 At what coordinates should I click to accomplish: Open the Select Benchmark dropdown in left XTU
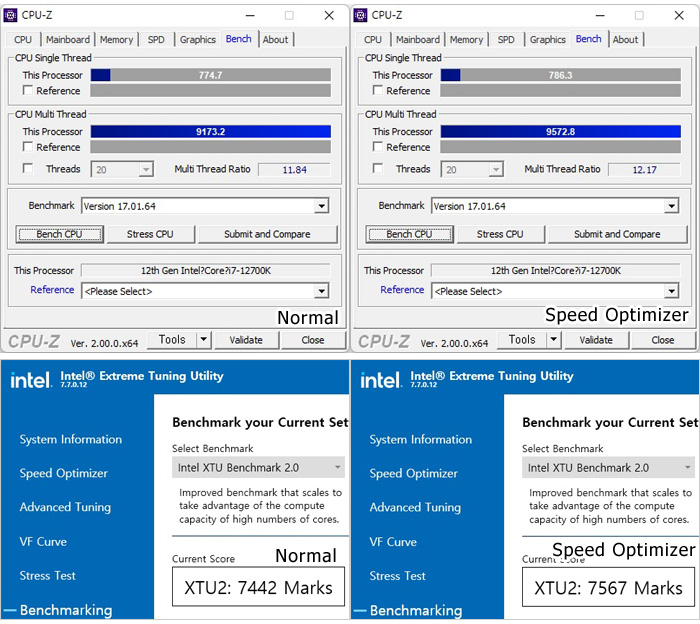pos(337,467)
